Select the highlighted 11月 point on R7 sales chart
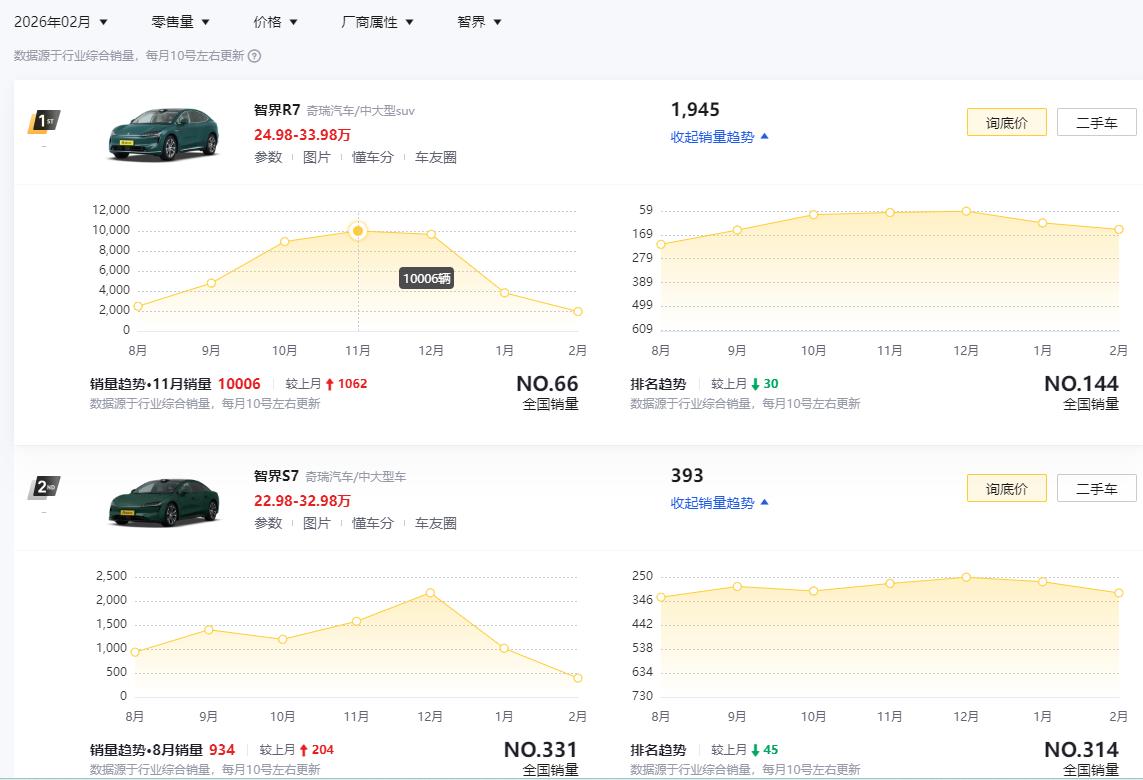The width and height of the screenshot is (1143, 780). click(x=358, y=231)
